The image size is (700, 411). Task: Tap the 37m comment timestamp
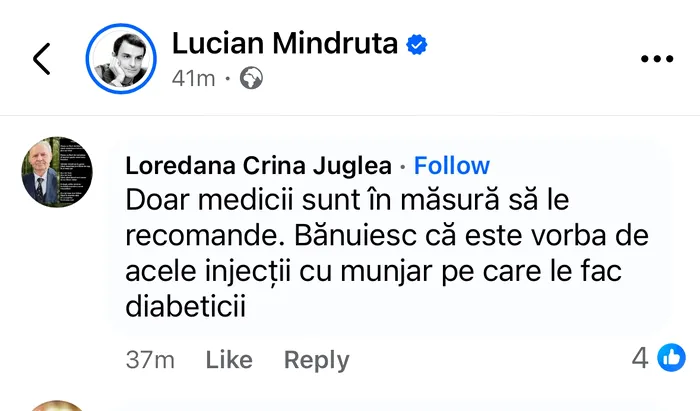pos(151,360)
